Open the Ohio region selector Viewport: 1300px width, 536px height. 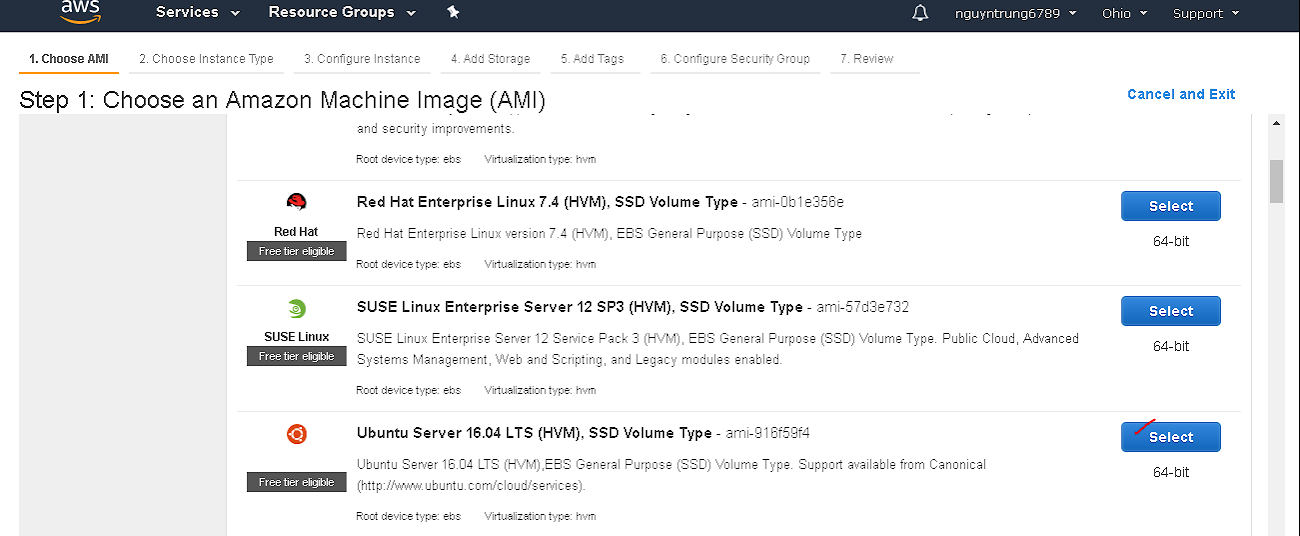1124,13
